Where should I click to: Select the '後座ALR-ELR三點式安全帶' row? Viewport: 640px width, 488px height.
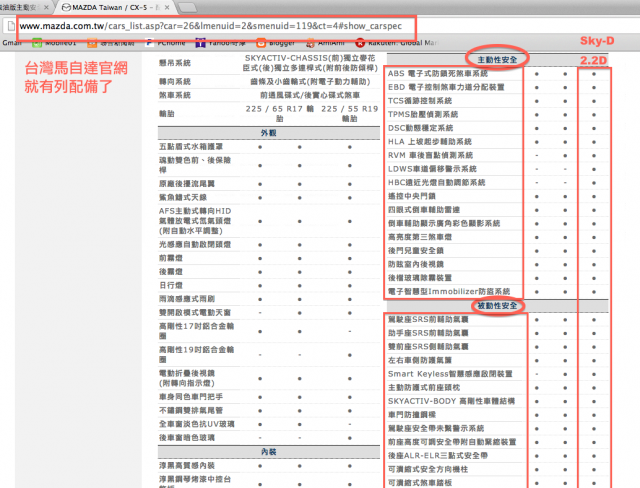(x=497, y=456)
